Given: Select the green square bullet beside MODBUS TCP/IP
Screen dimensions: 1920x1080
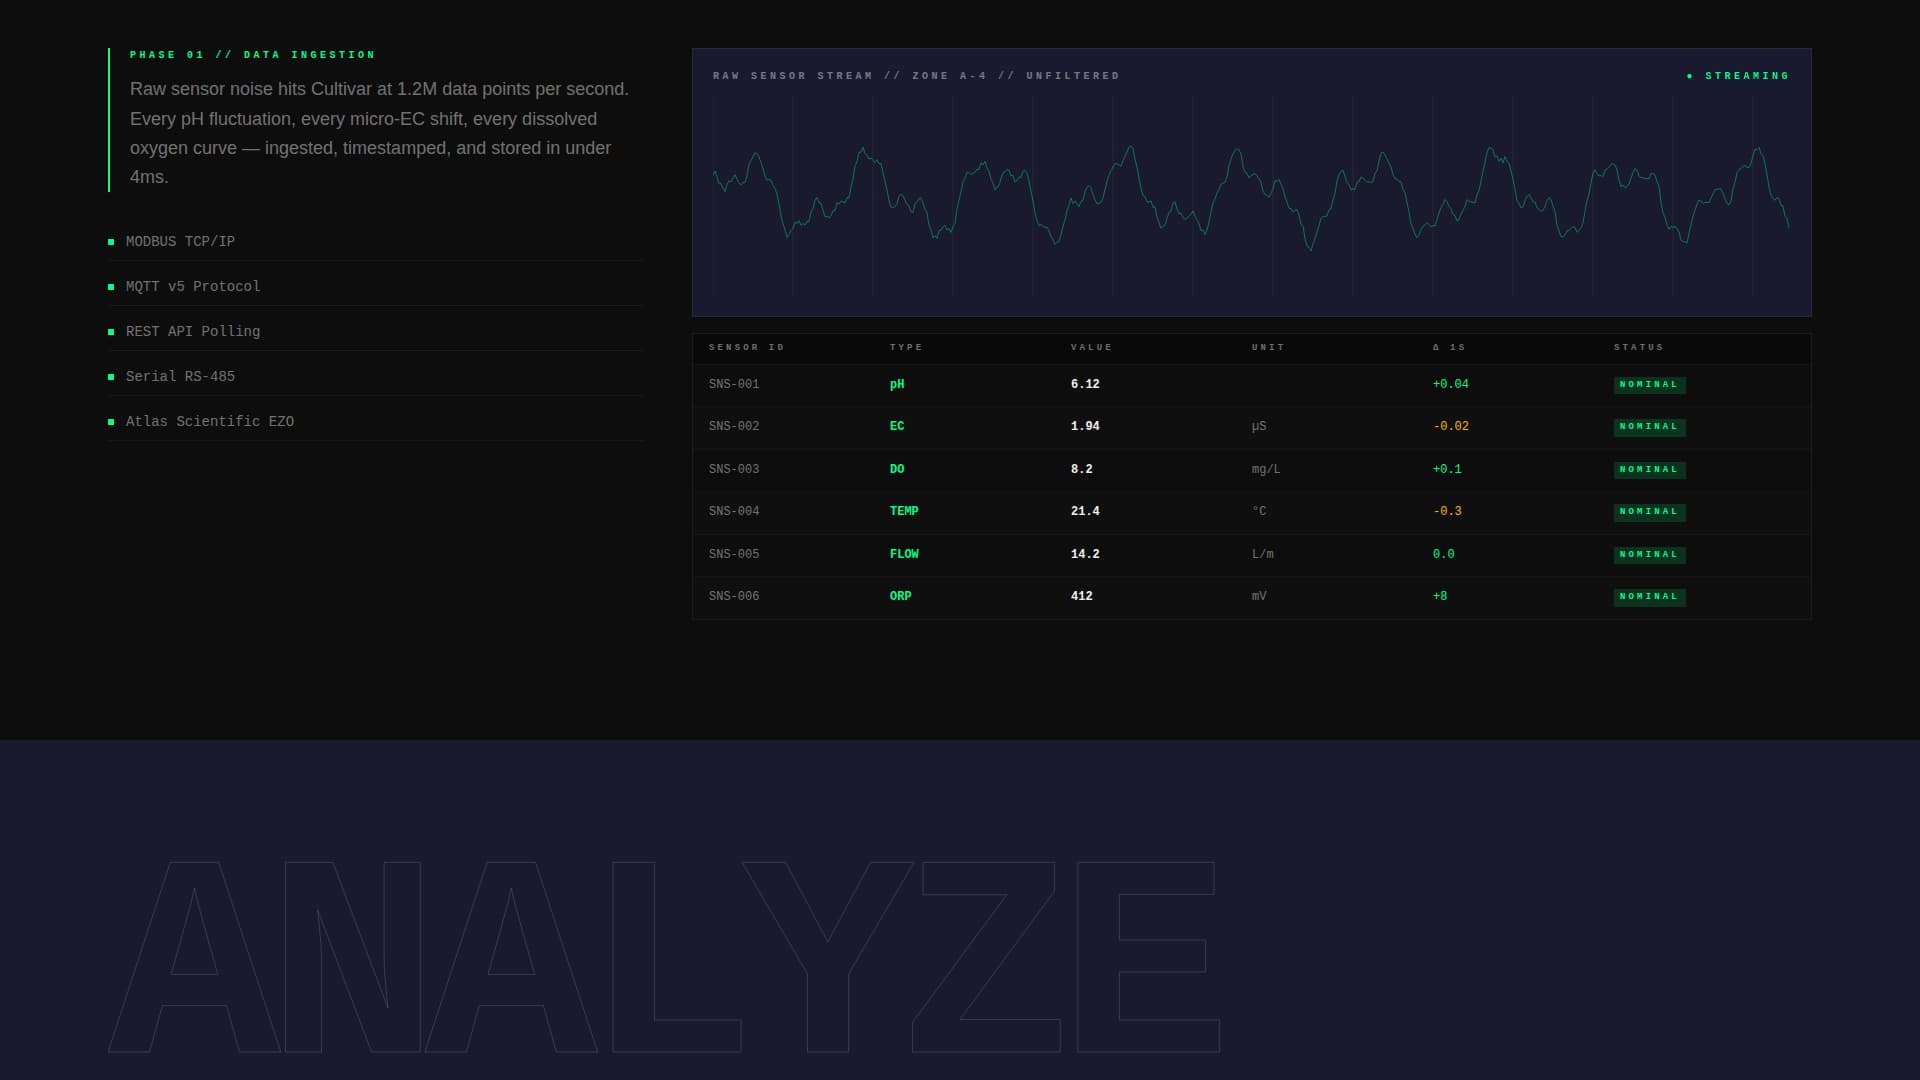Looking at the screenshot, I should (x=111, y=241).
